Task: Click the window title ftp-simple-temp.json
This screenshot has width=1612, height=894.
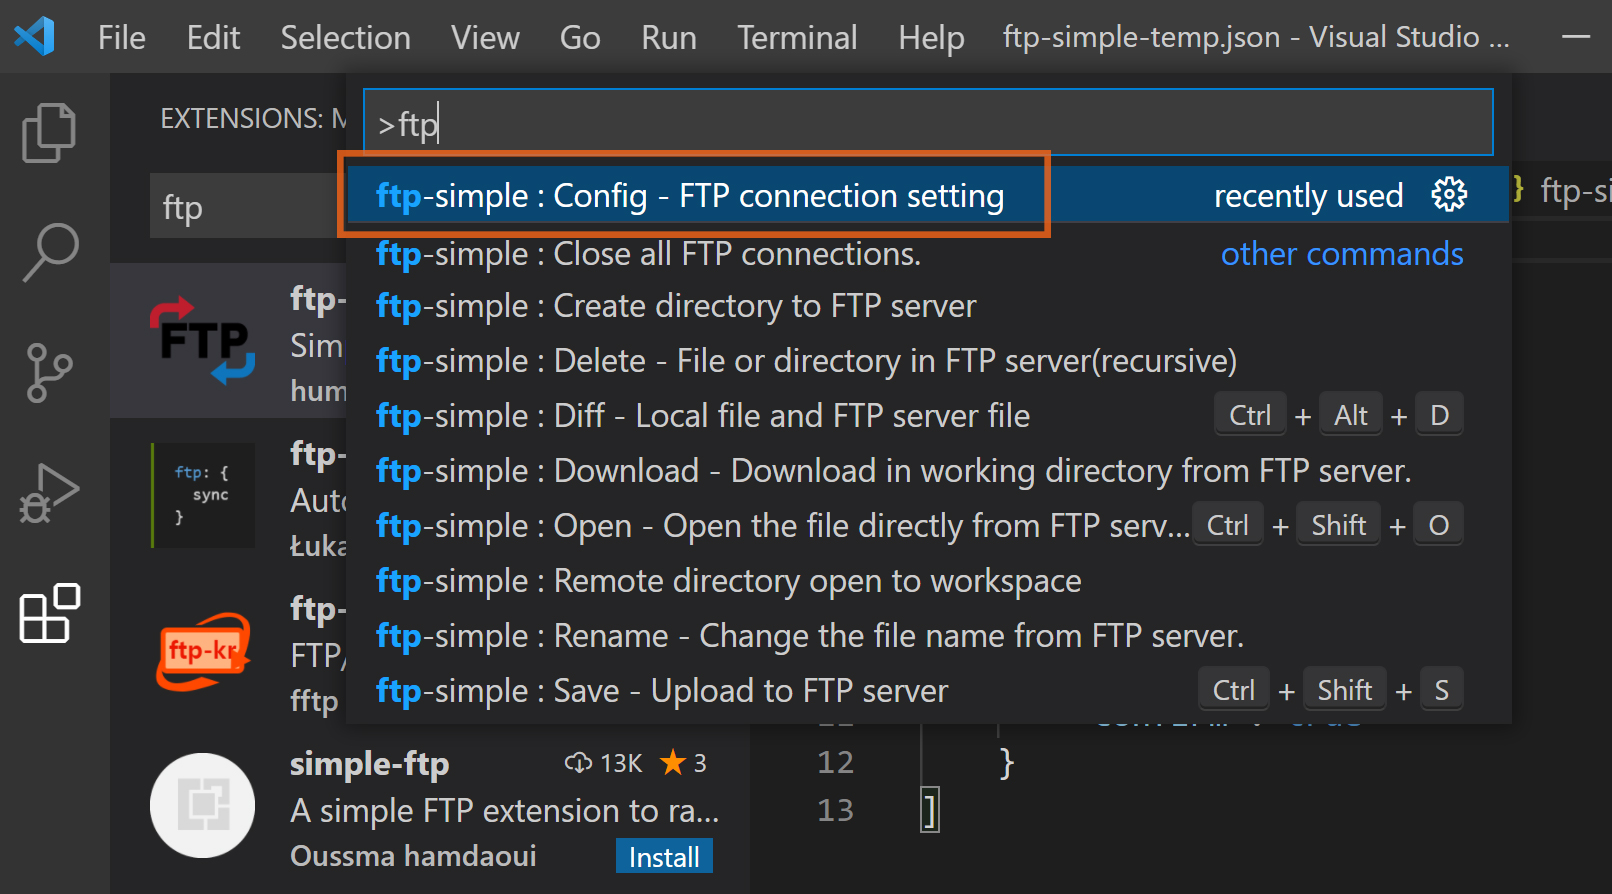Action: tap(1256, 37)
